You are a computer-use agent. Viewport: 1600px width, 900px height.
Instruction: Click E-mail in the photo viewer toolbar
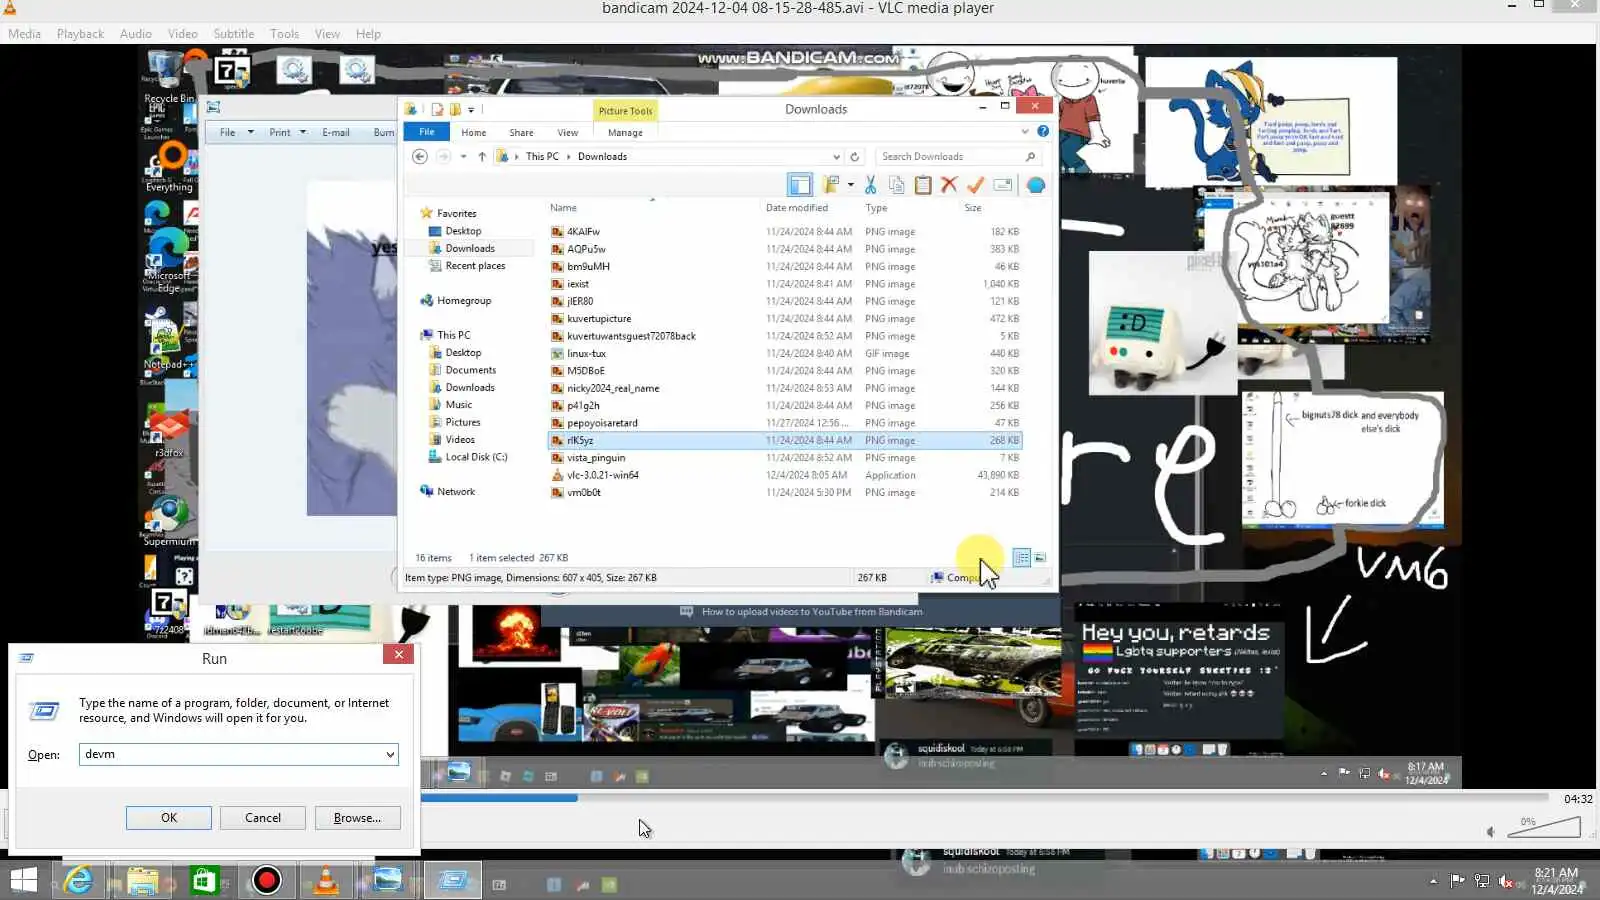[336, 132]
